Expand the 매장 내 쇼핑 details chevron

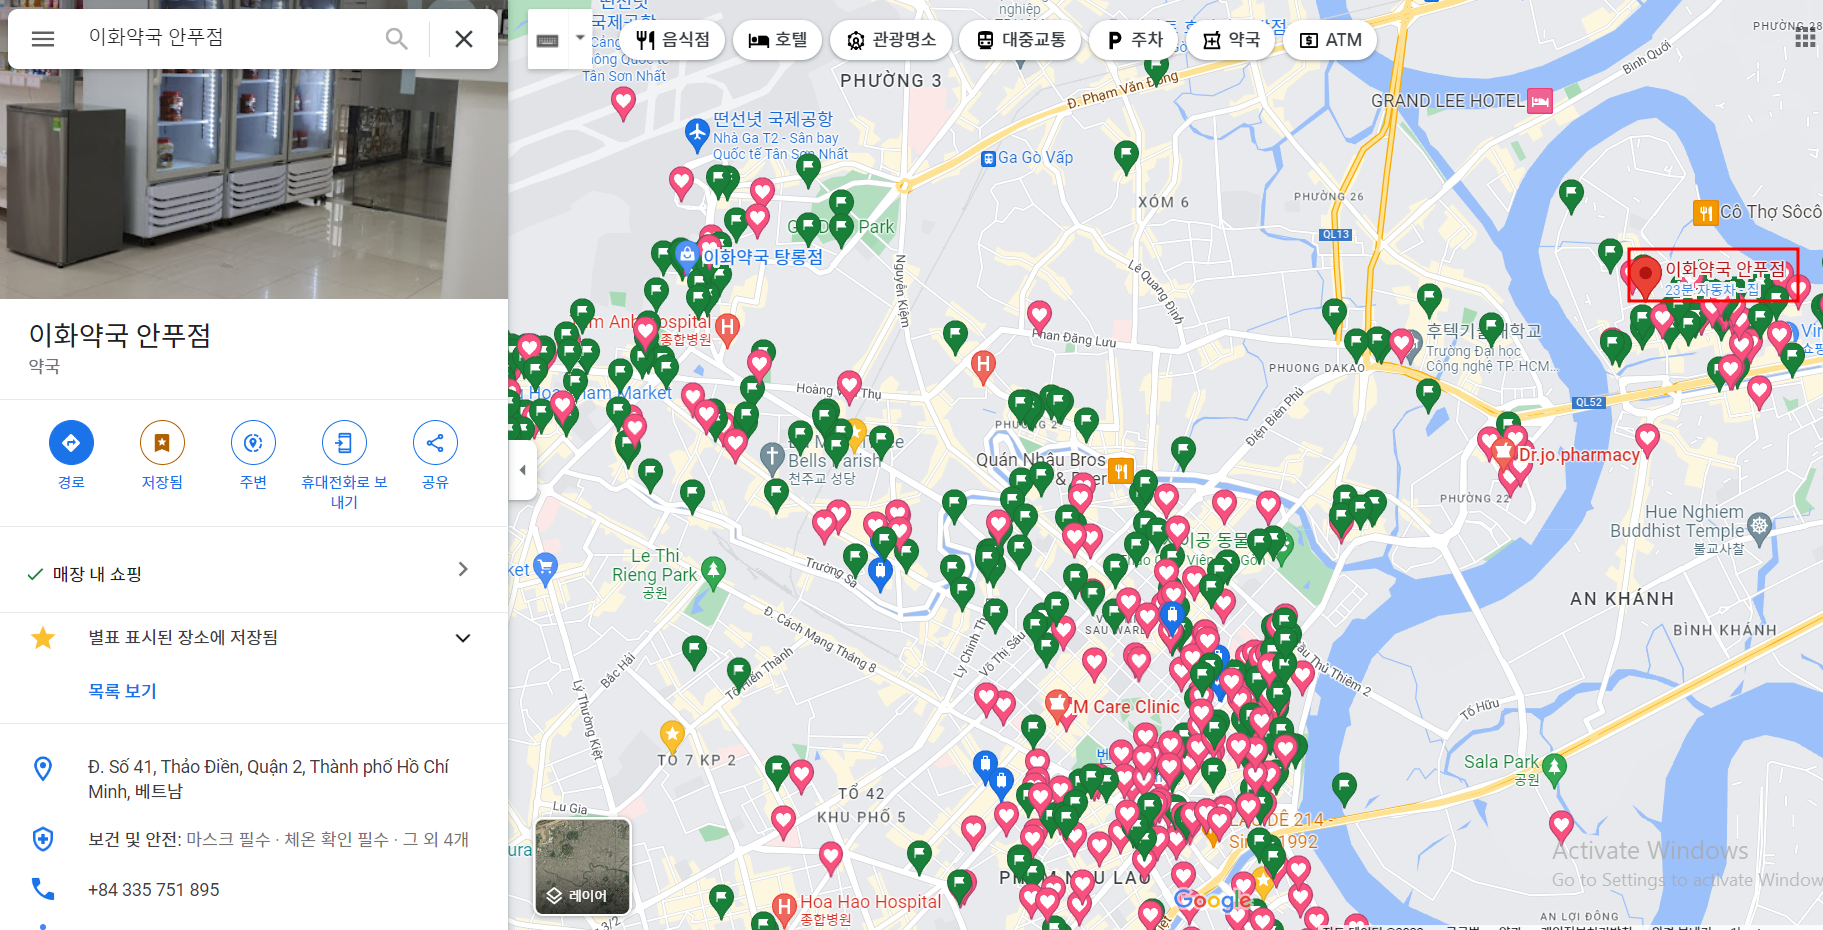point(462,569)
